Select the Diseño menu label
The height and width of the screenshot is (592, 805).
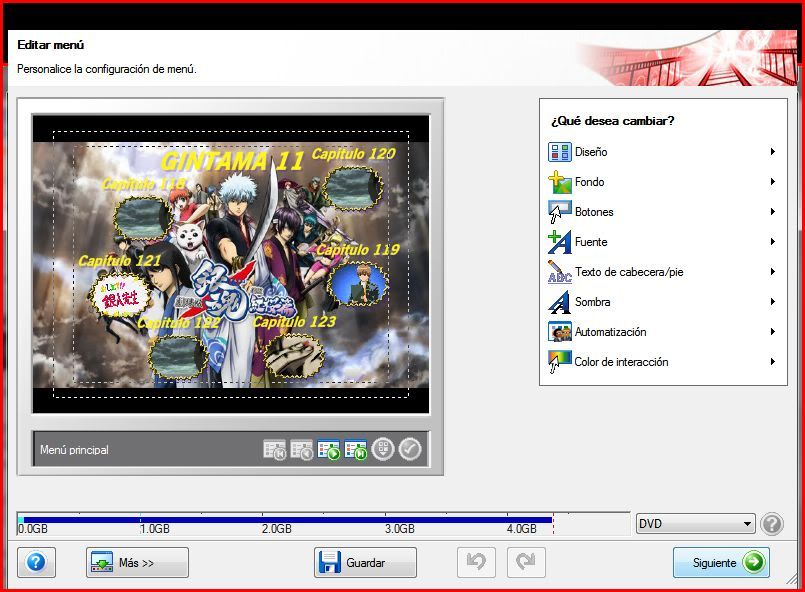(591, 152)
